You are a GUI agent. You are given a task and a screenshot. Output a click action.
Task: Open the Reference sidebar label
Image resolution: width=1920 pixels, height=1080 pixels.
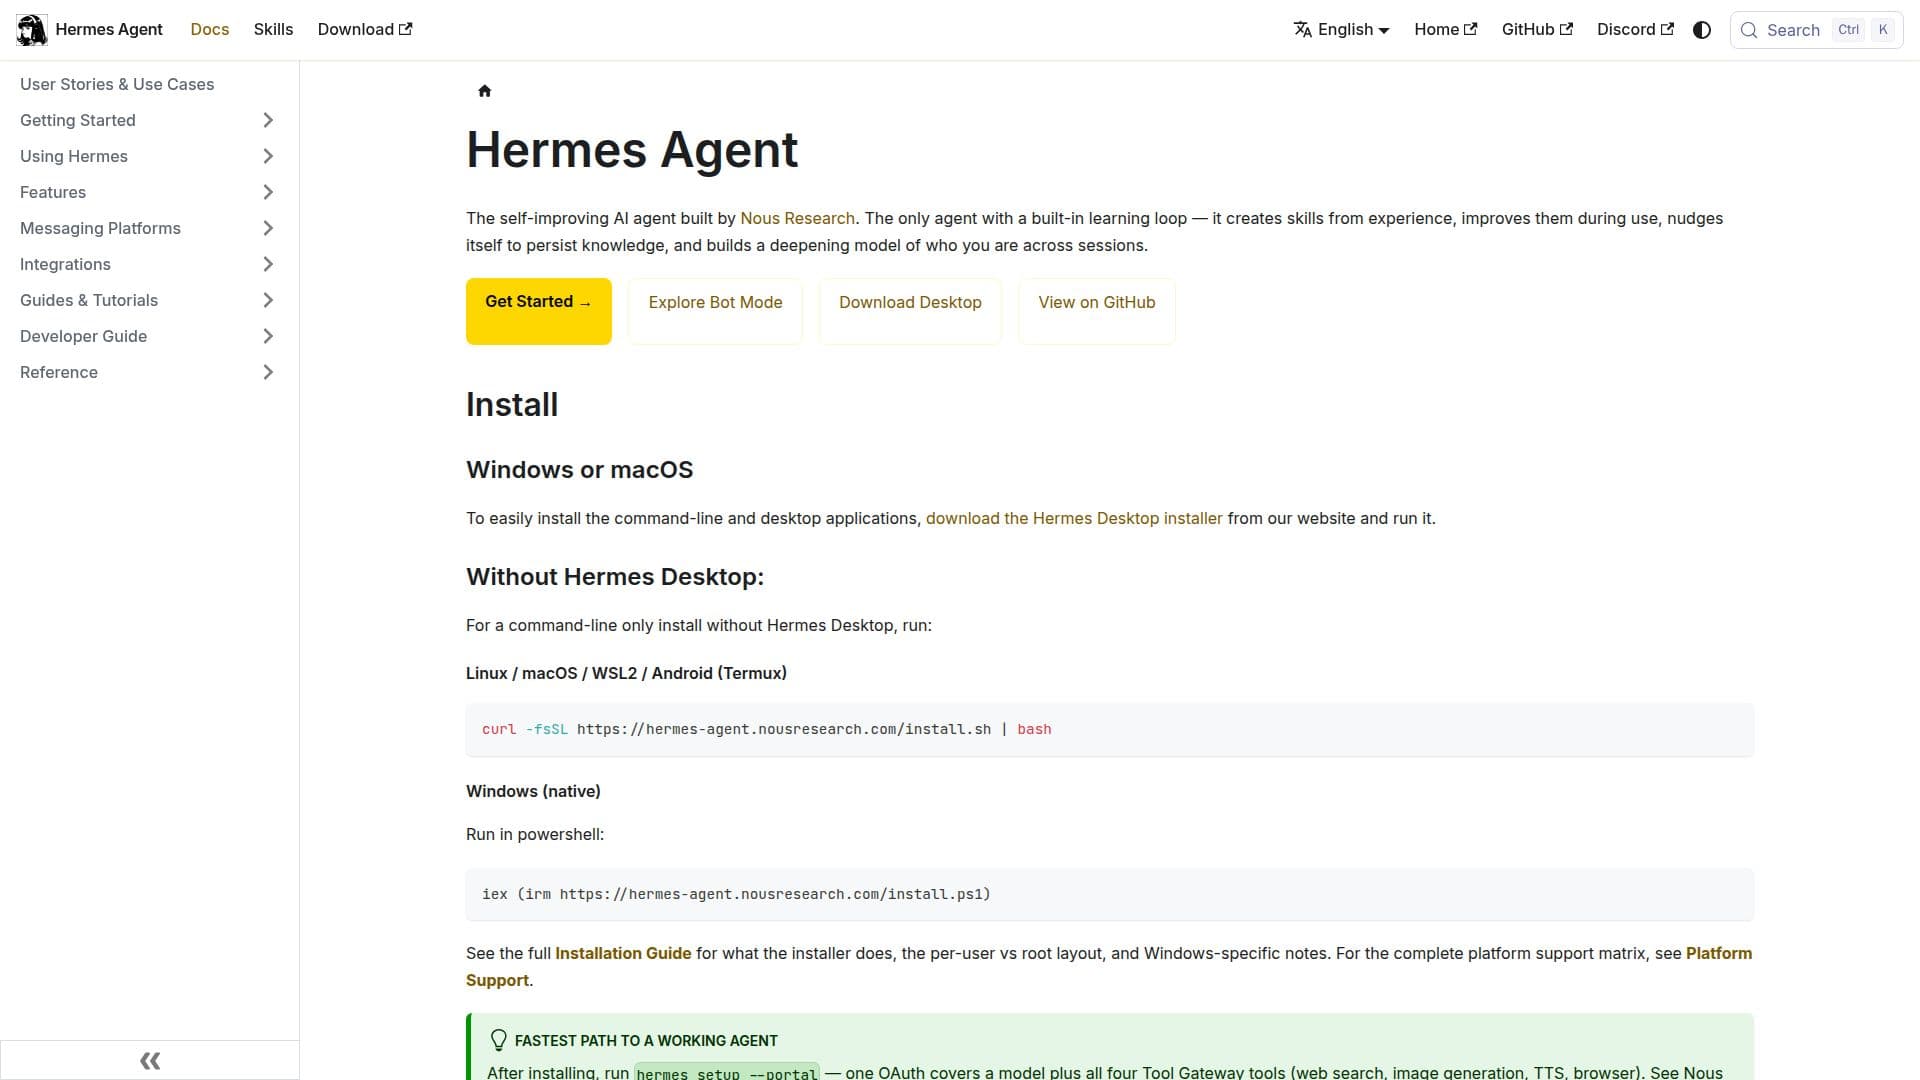tap(59, 372)
